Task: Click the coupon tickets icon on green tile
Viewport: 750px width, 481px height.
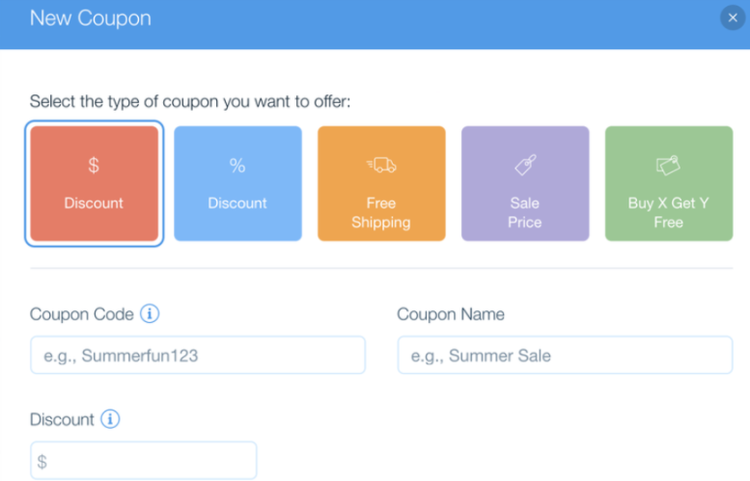Action: [668, 165]
